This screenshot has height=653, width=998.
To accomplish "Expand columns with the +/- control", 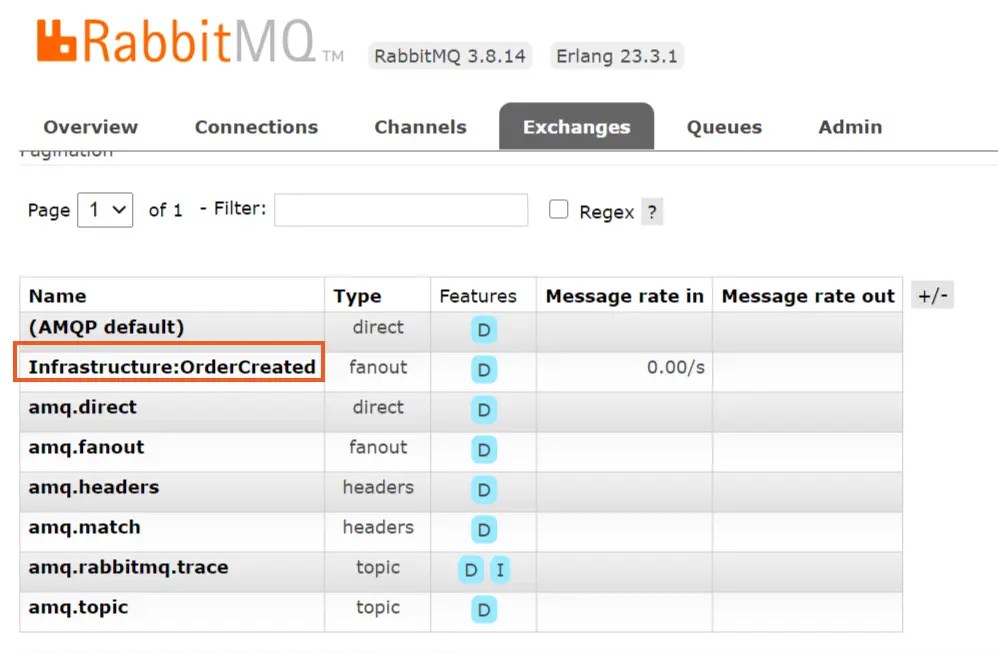I will tap(933, 294).
